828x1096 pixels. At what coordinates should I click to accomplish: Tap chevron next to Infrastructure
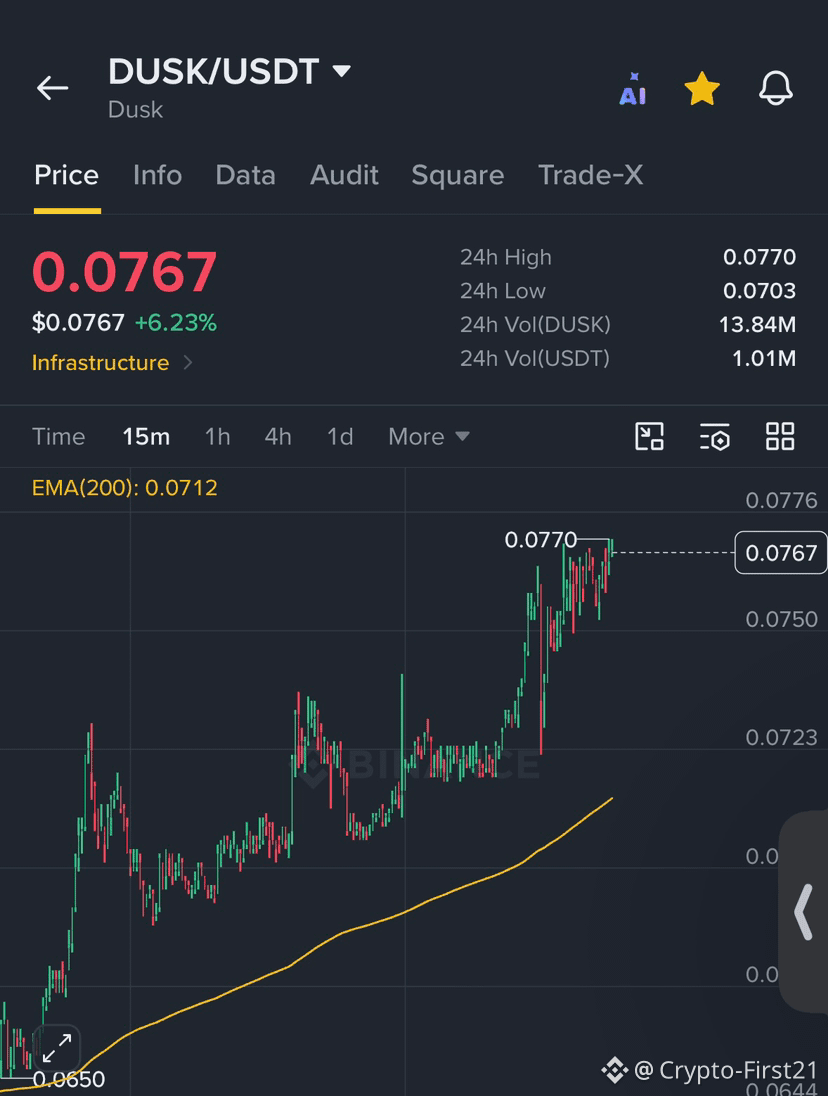pos(187,363)
